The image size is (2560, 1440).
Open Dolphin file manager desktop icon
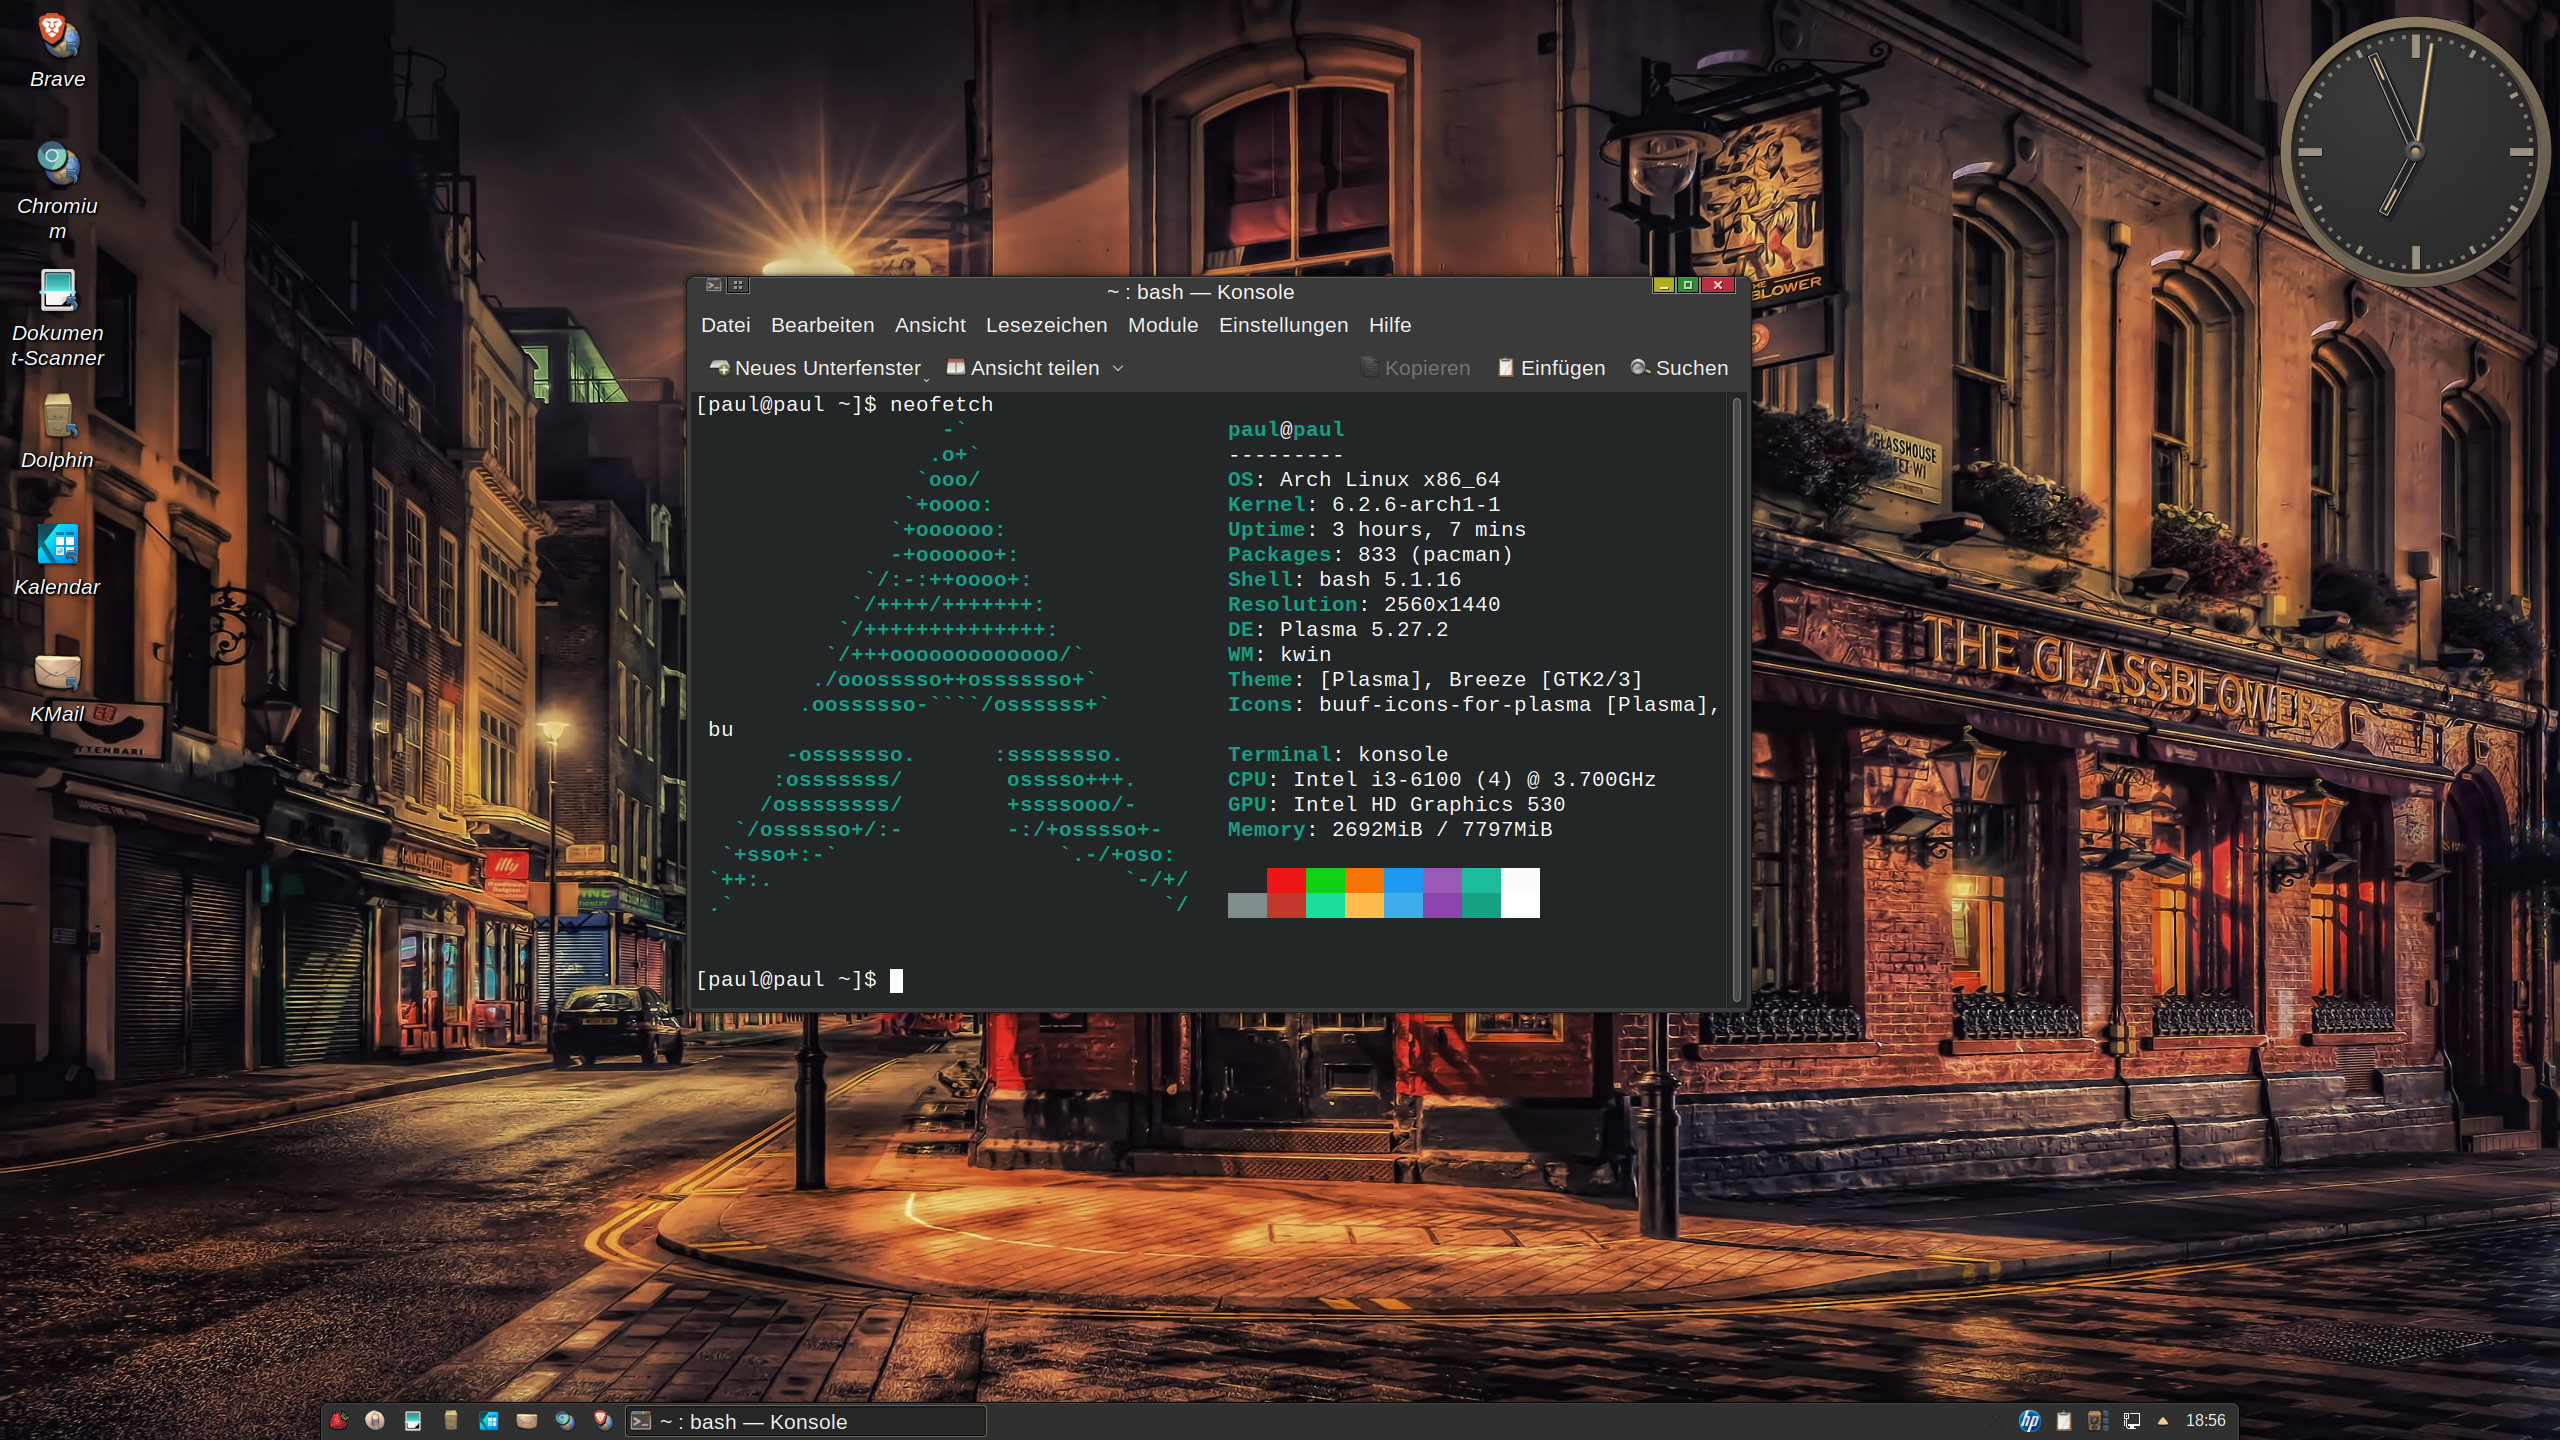58,432
